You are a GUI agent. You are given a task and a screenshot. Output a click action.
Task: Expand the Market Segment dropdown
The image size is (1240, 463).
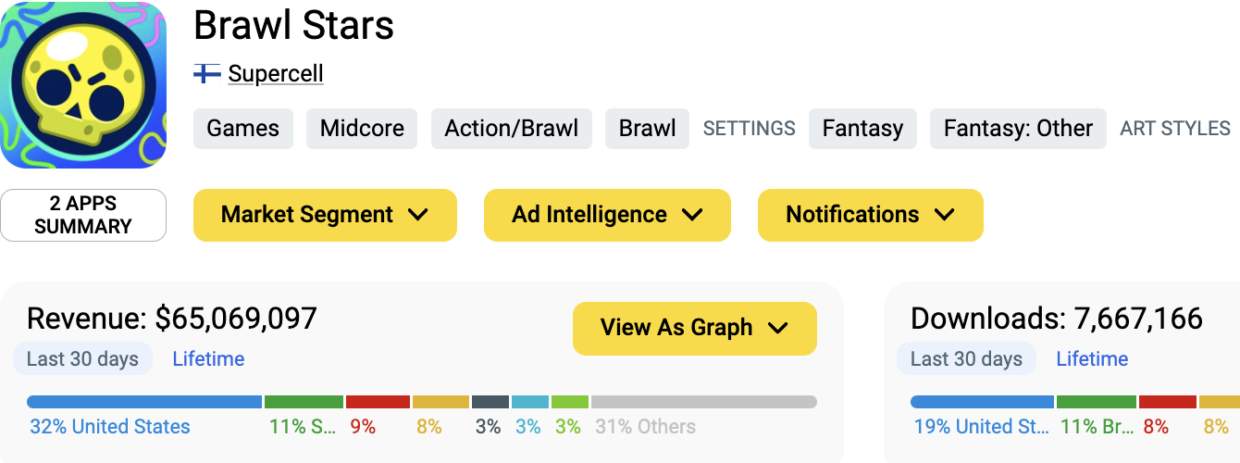324,215
